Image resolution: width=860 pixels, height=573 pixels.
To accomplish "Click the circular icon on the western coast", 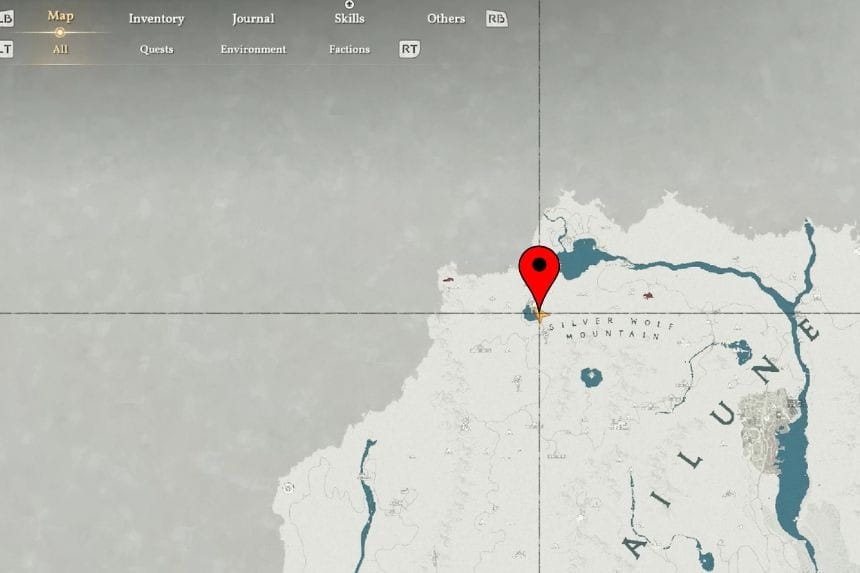I will coord(289,488).
